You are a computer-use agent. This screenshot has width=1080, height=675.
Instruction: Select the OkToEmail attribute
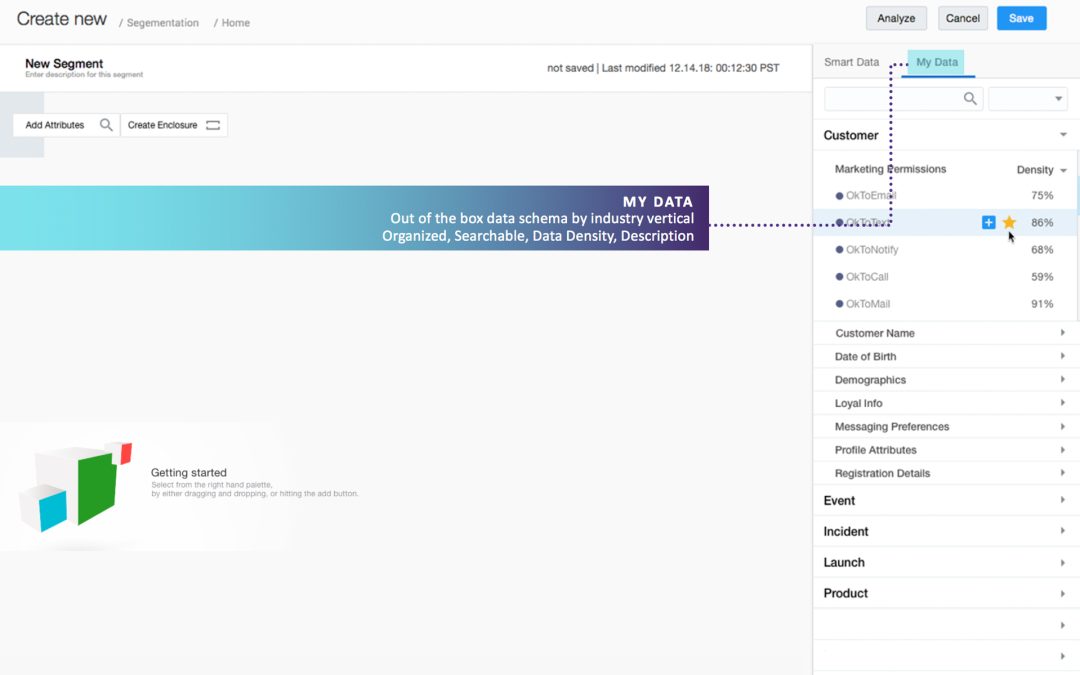tap(871, 196)
